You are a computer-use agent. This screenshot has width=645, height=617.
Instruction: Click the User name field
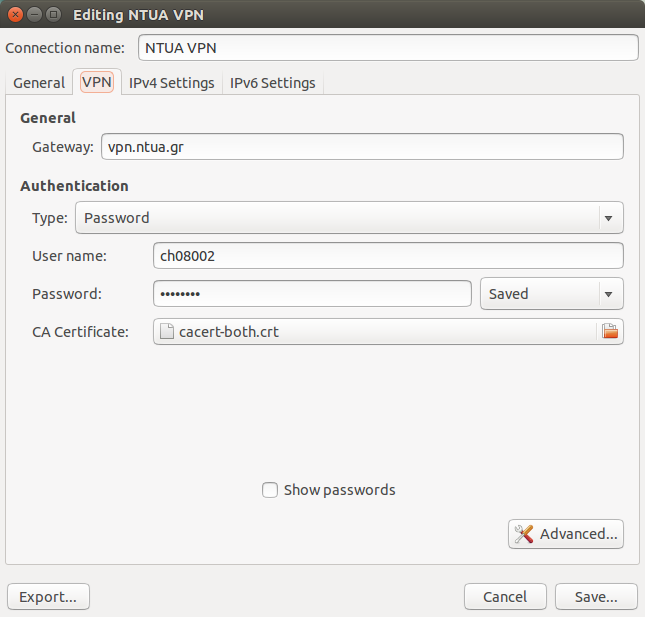(x=388, y=256)
